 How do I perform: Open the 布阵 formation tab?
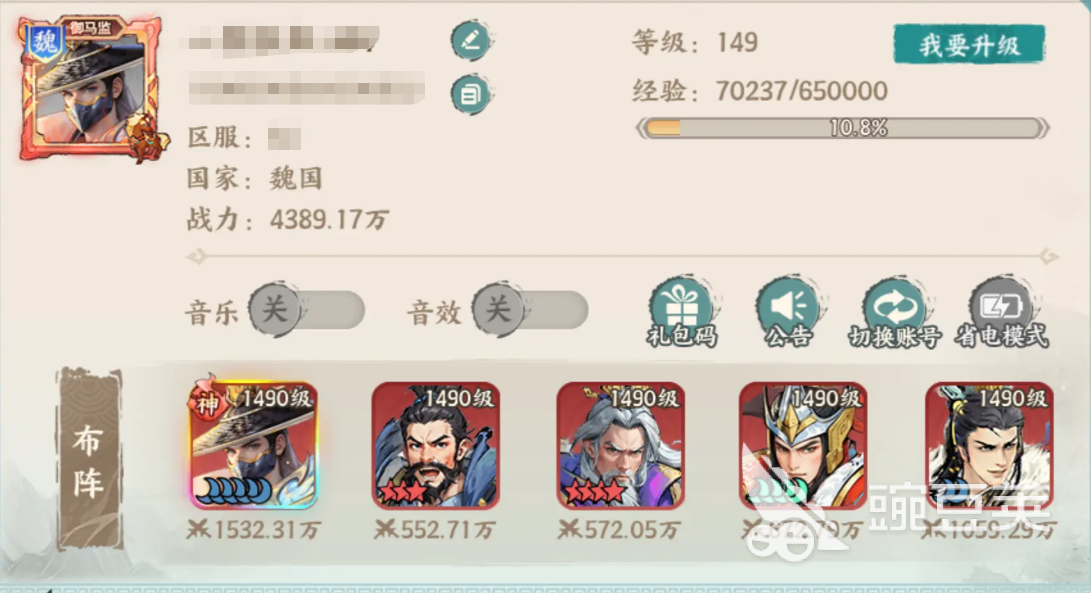tap(89, 459)
